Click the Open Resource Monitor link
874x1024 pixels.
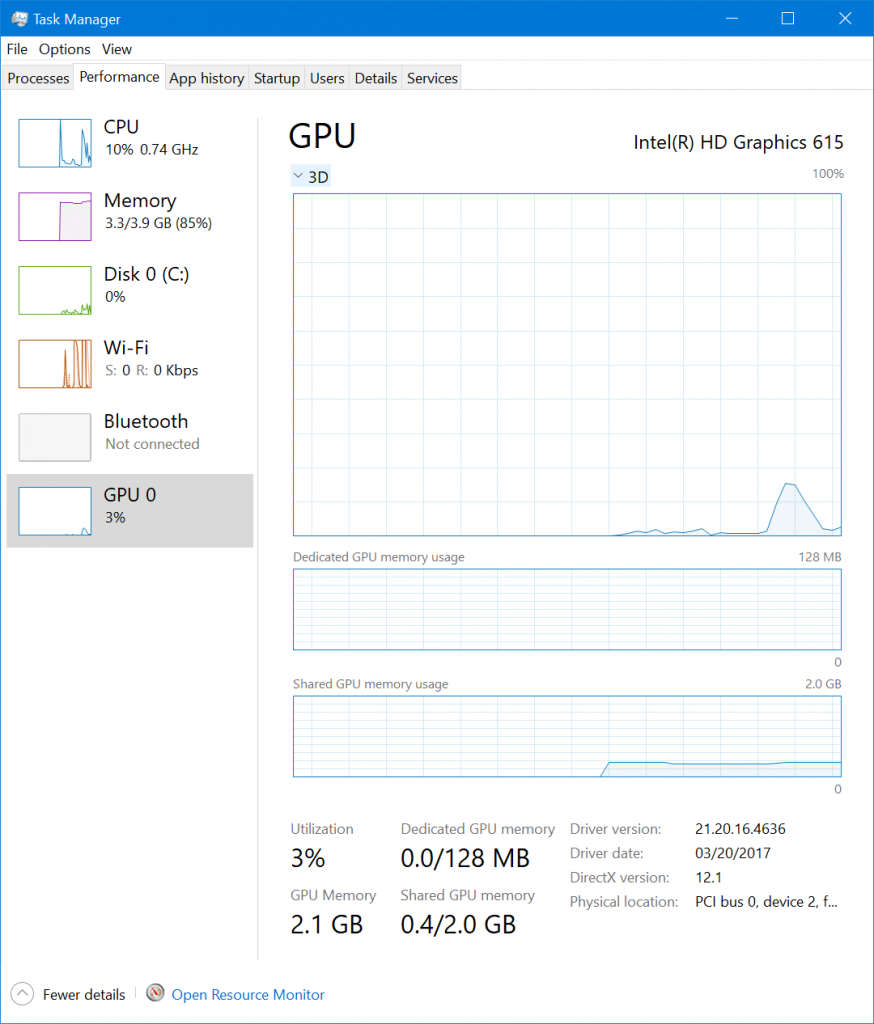pos(248,994)
